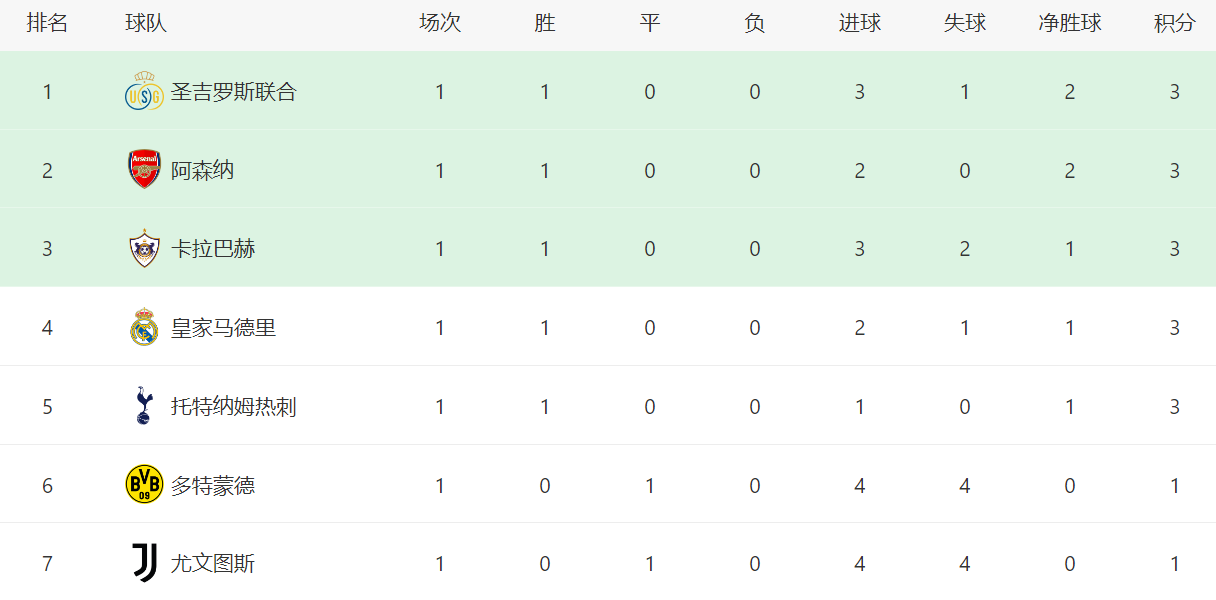Viewport: 1216px width, 600px height.
Task: Click the Juventus club logo
Action: (144, 563)
